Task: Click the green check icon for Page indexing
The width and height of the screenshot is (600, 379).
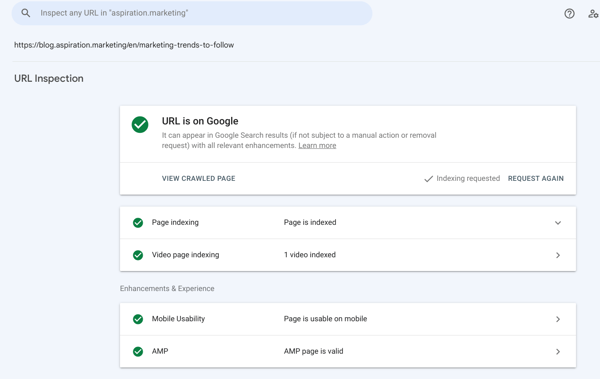Action: pos(138,223)
